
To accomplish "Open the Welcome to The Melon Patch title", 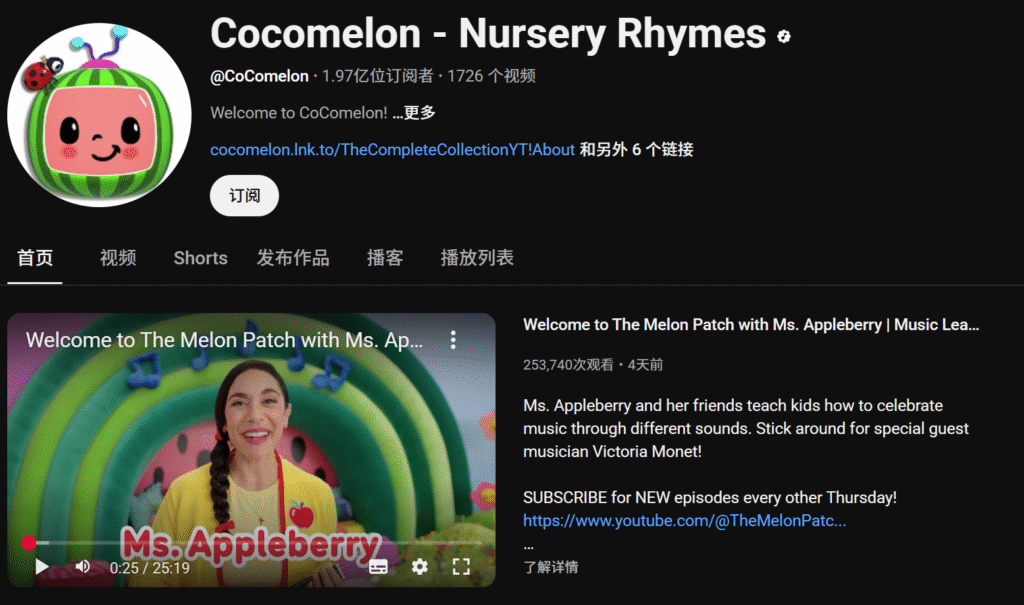I will pyautogui.click(x=751, y=325).
